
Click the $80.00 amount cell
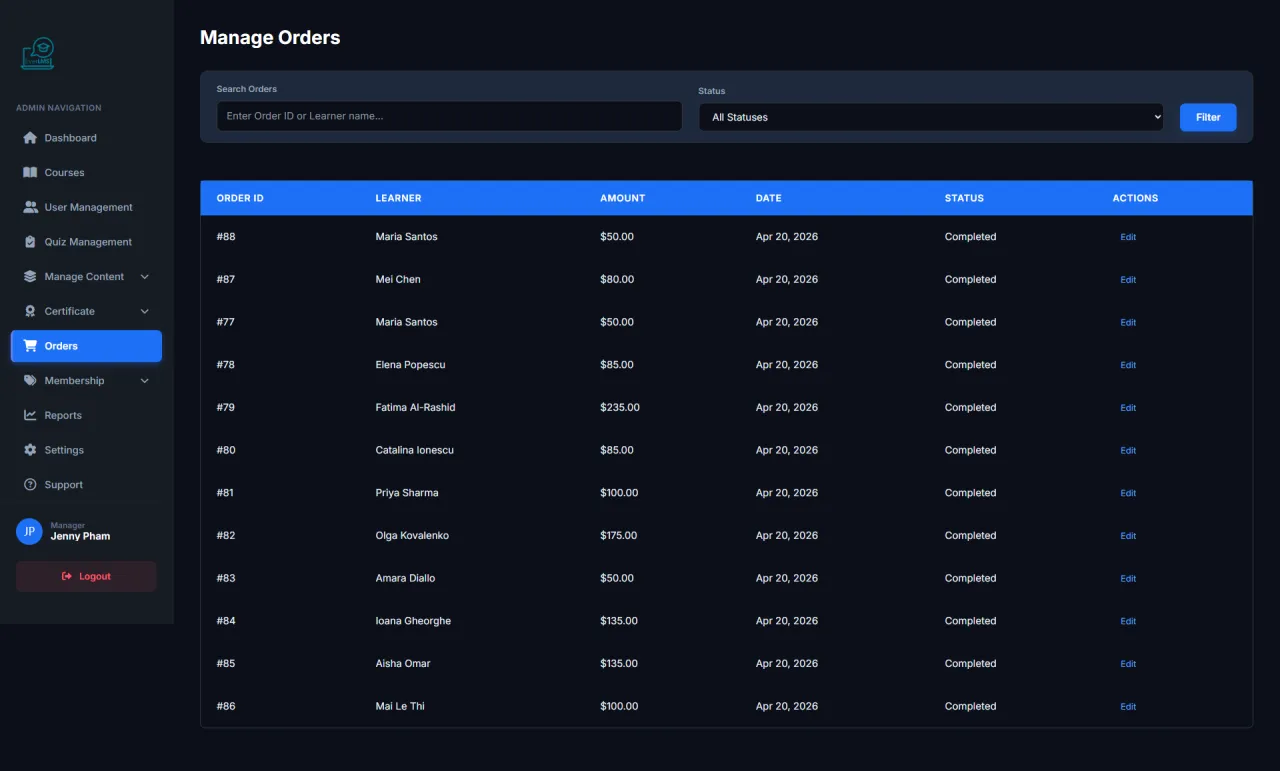(617, 280)
